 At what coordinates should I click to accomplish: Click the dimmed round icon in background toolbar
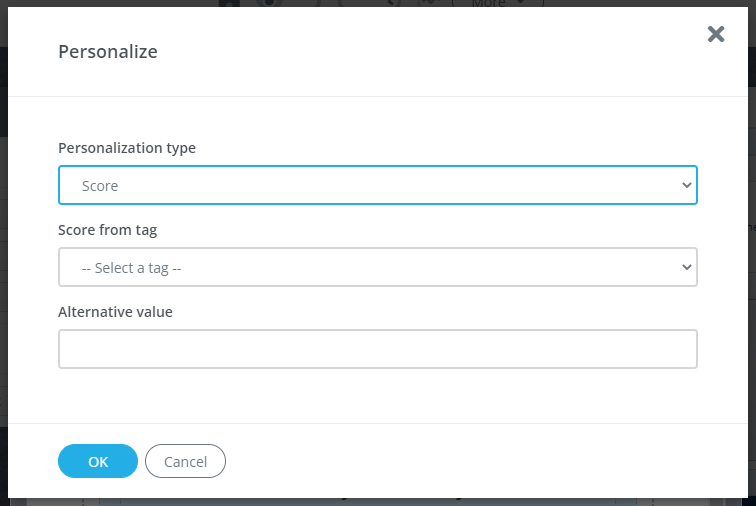click(269, 3)
